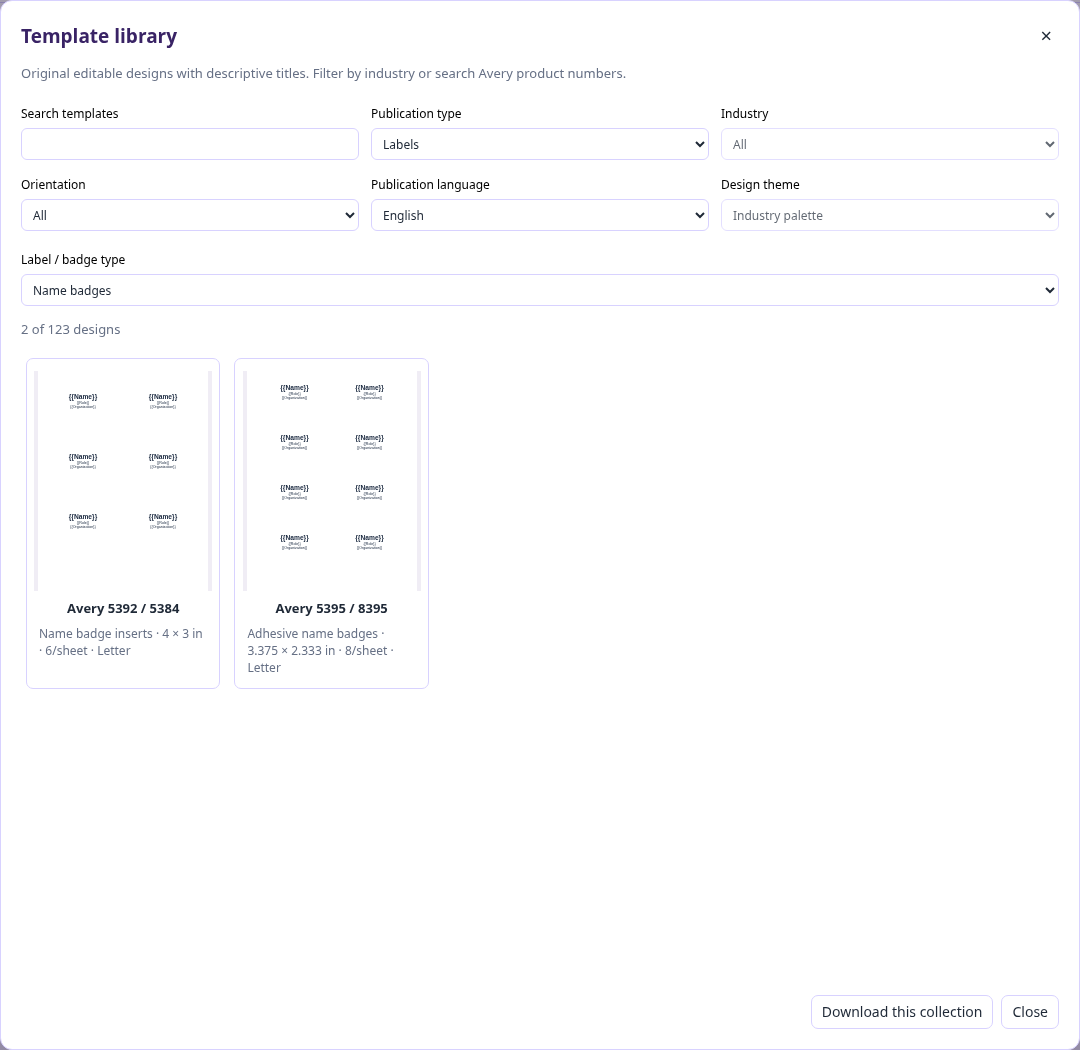This screenshot has width=1080, height=1050.
Task: Click the Close button at bottom
Action: [1030, 1011]
